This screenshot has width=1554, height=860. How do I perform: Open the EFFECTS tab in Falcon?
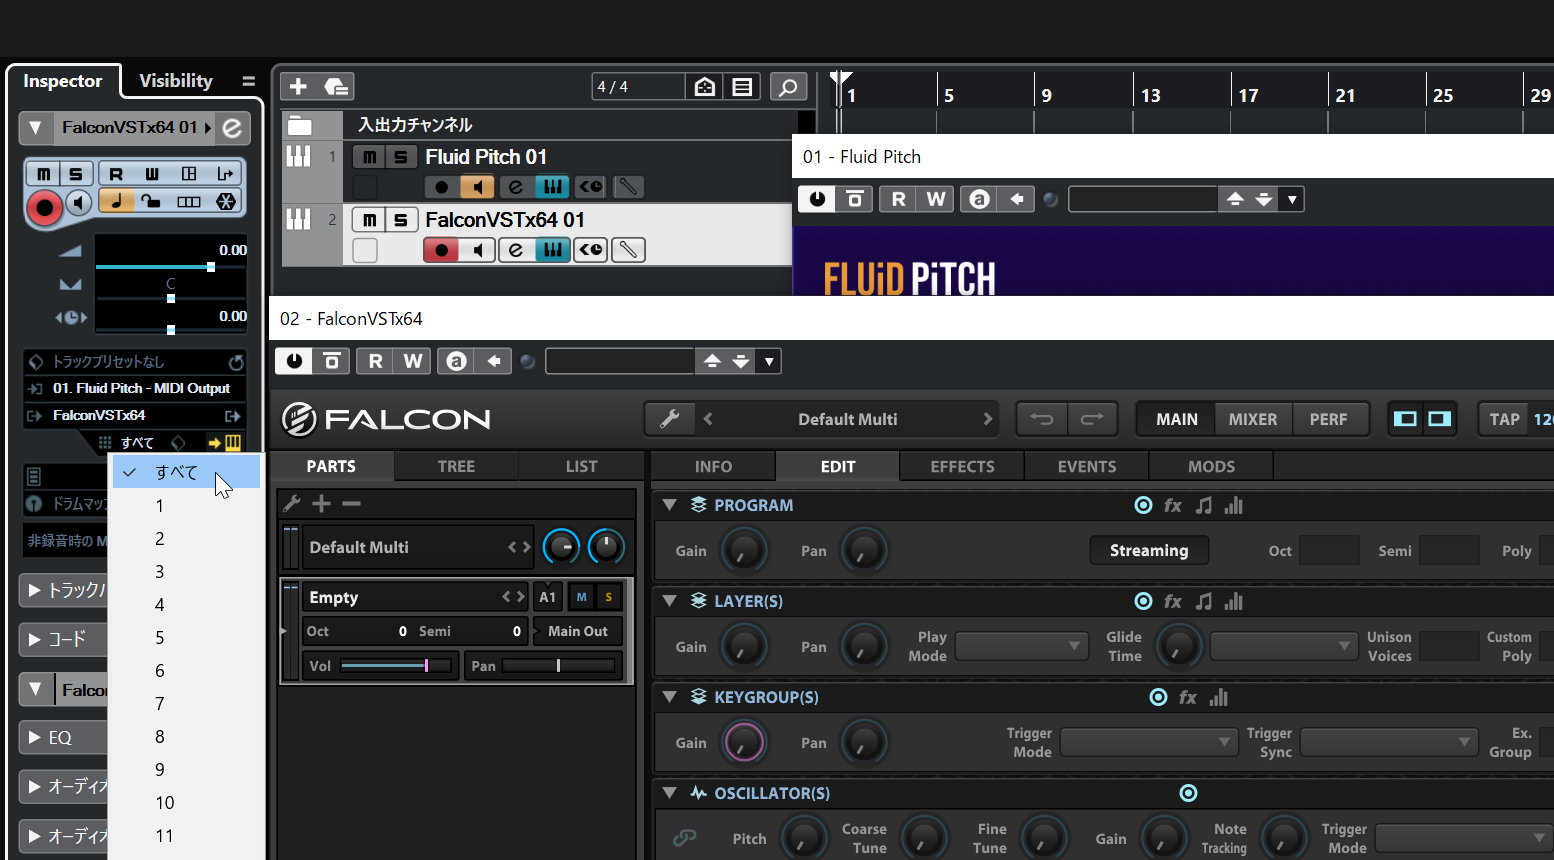pyautogui.click(x=962, y=466)
